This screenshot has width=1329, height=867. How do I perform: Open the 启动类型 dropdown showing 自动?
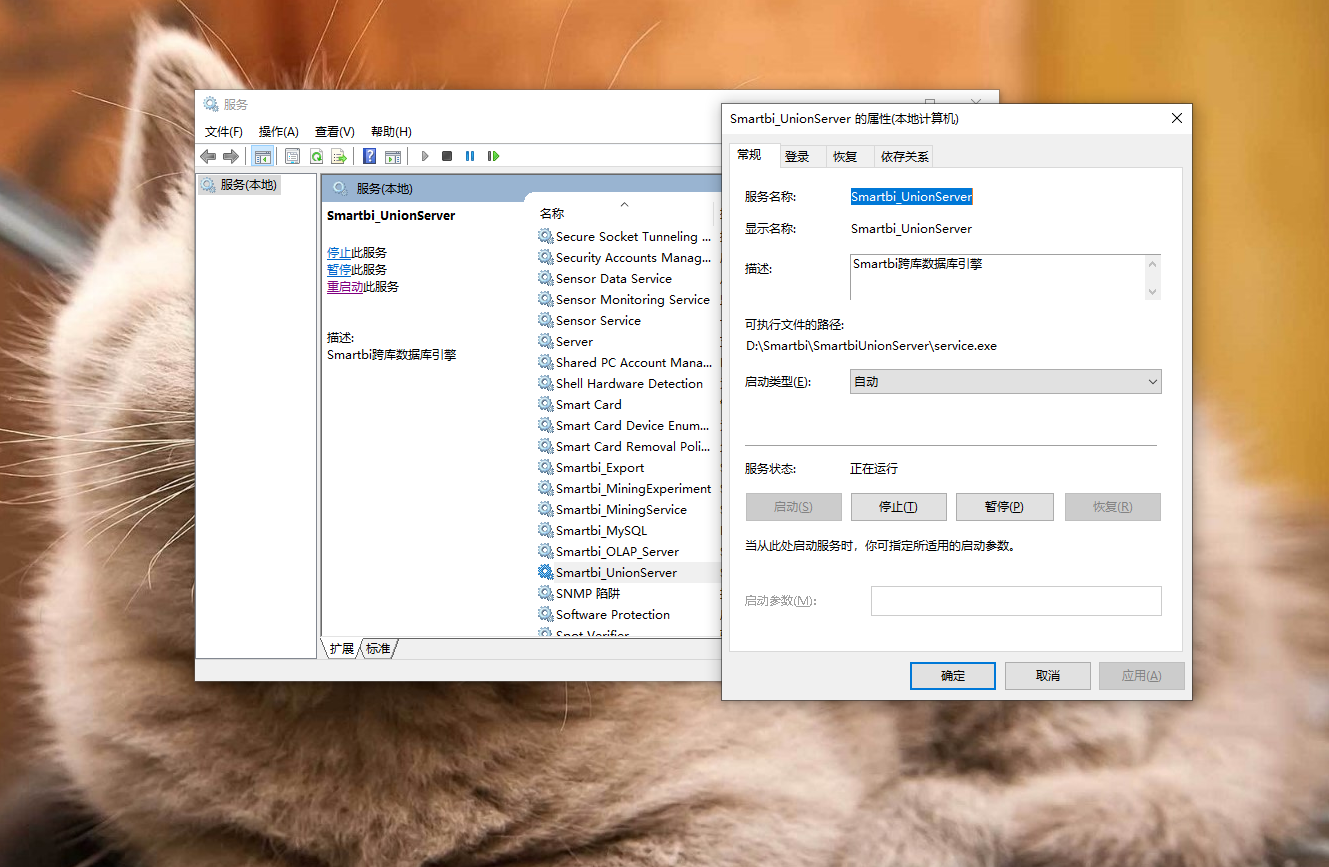1005,381
